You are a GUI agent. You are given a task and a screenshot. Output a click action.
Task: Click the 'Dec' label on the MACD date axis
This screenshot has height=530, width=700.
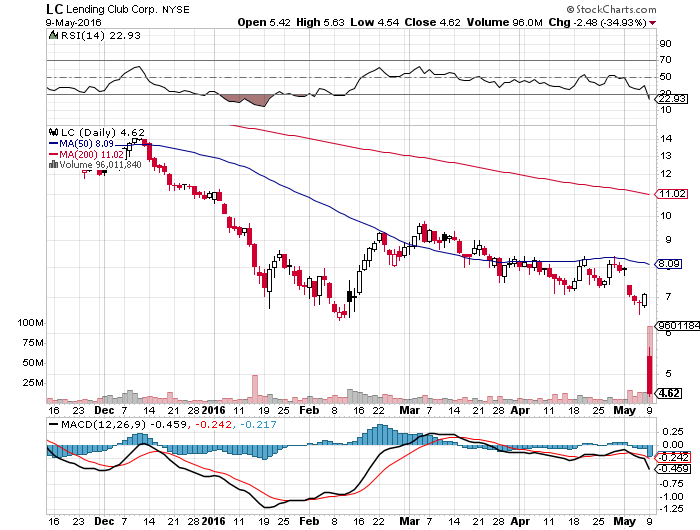tap(104, 521)
